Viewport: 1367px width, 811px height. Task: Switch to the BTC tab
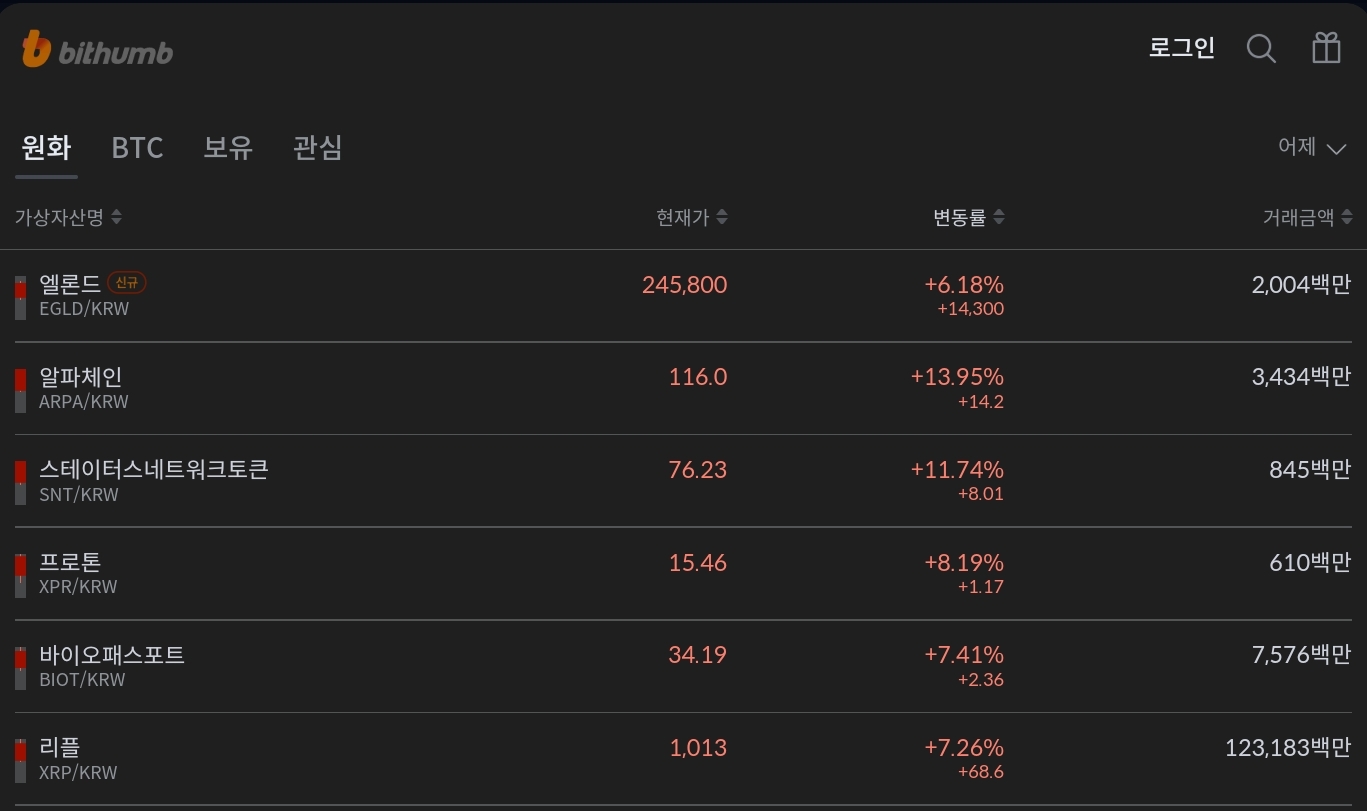[137, 148]
